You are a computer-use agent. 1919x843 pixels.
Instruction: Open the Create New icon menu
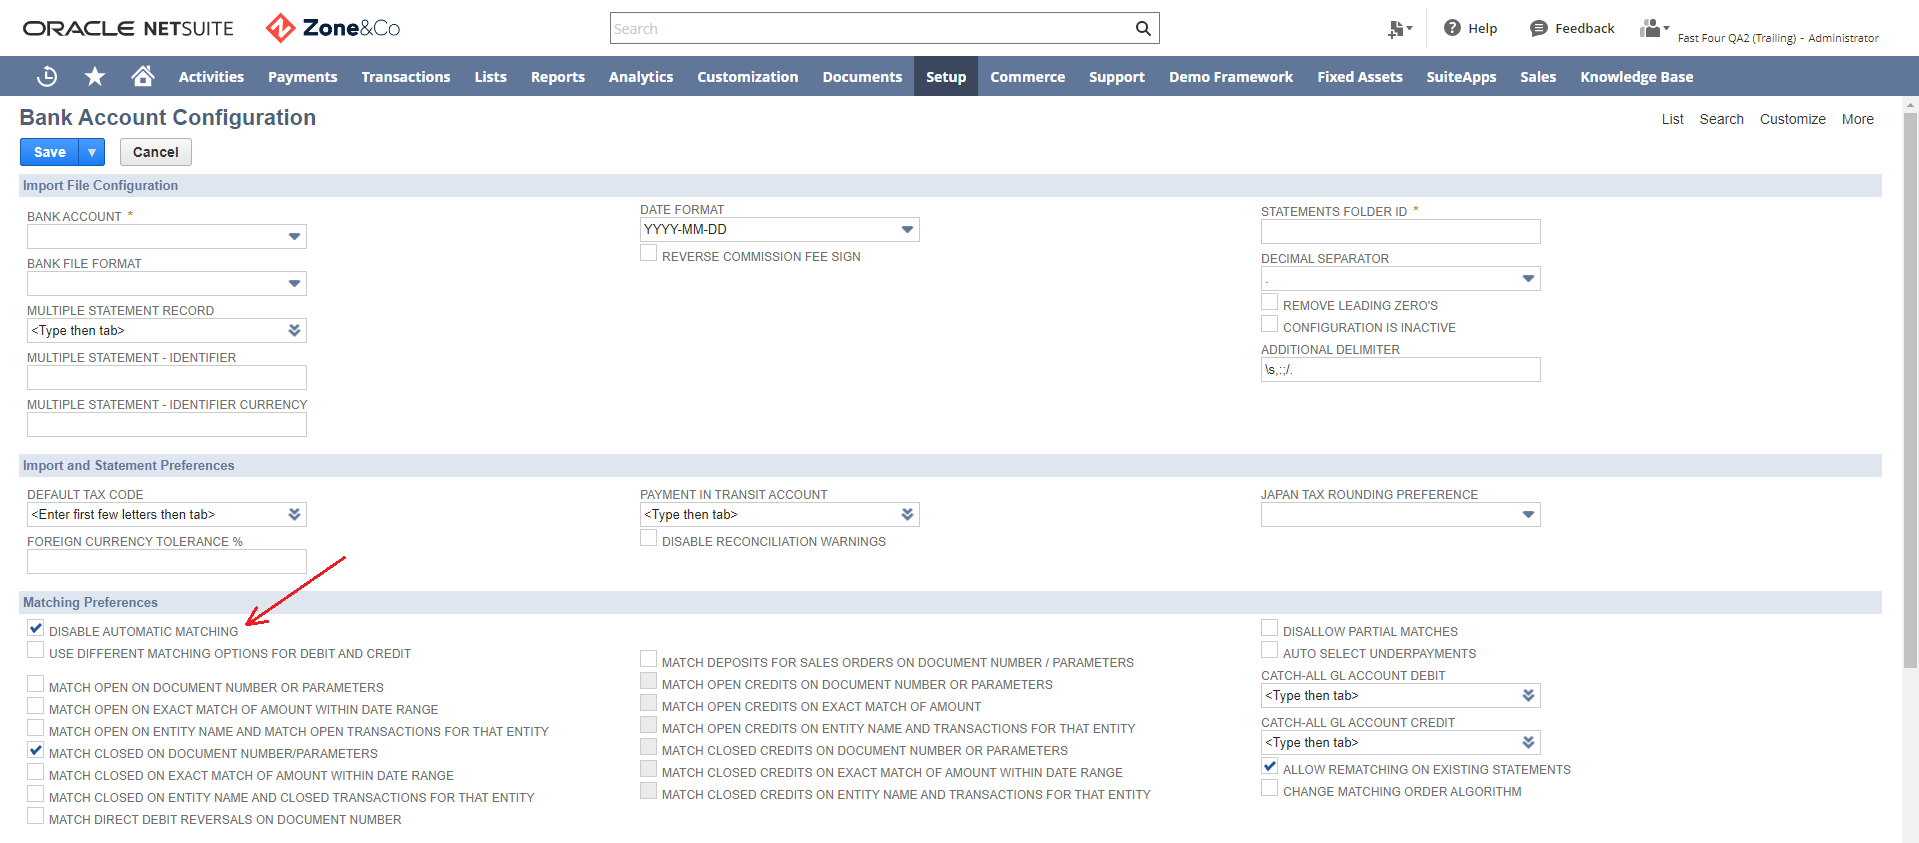click(1399, 29)
